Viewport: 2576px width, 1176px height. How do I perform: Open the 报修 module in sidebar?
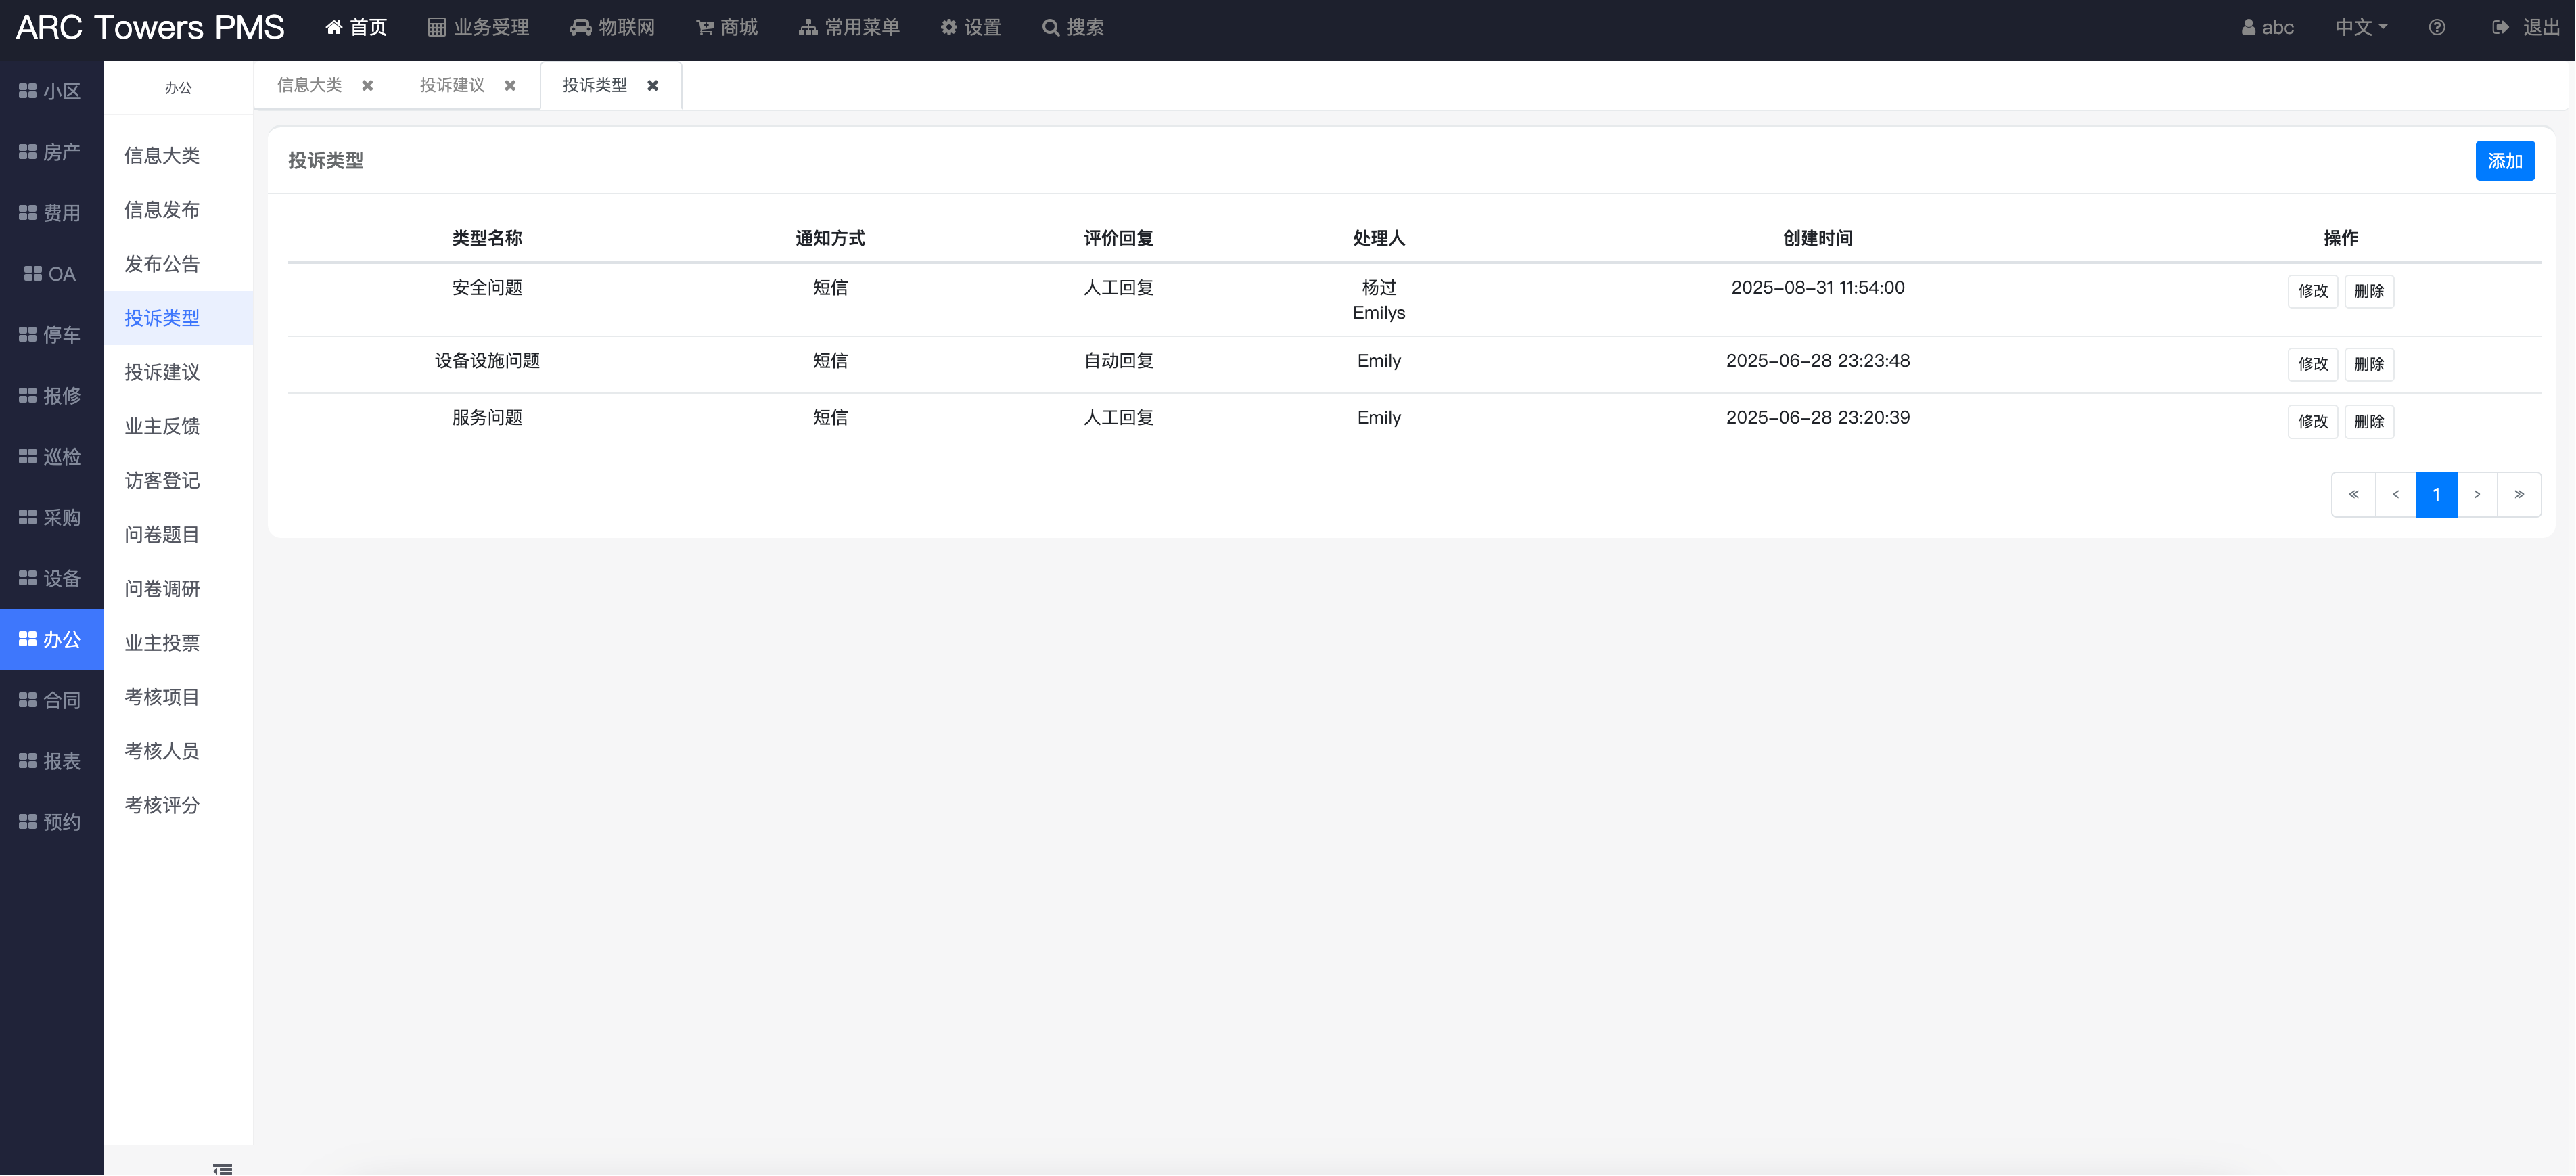tap(50, 396)
